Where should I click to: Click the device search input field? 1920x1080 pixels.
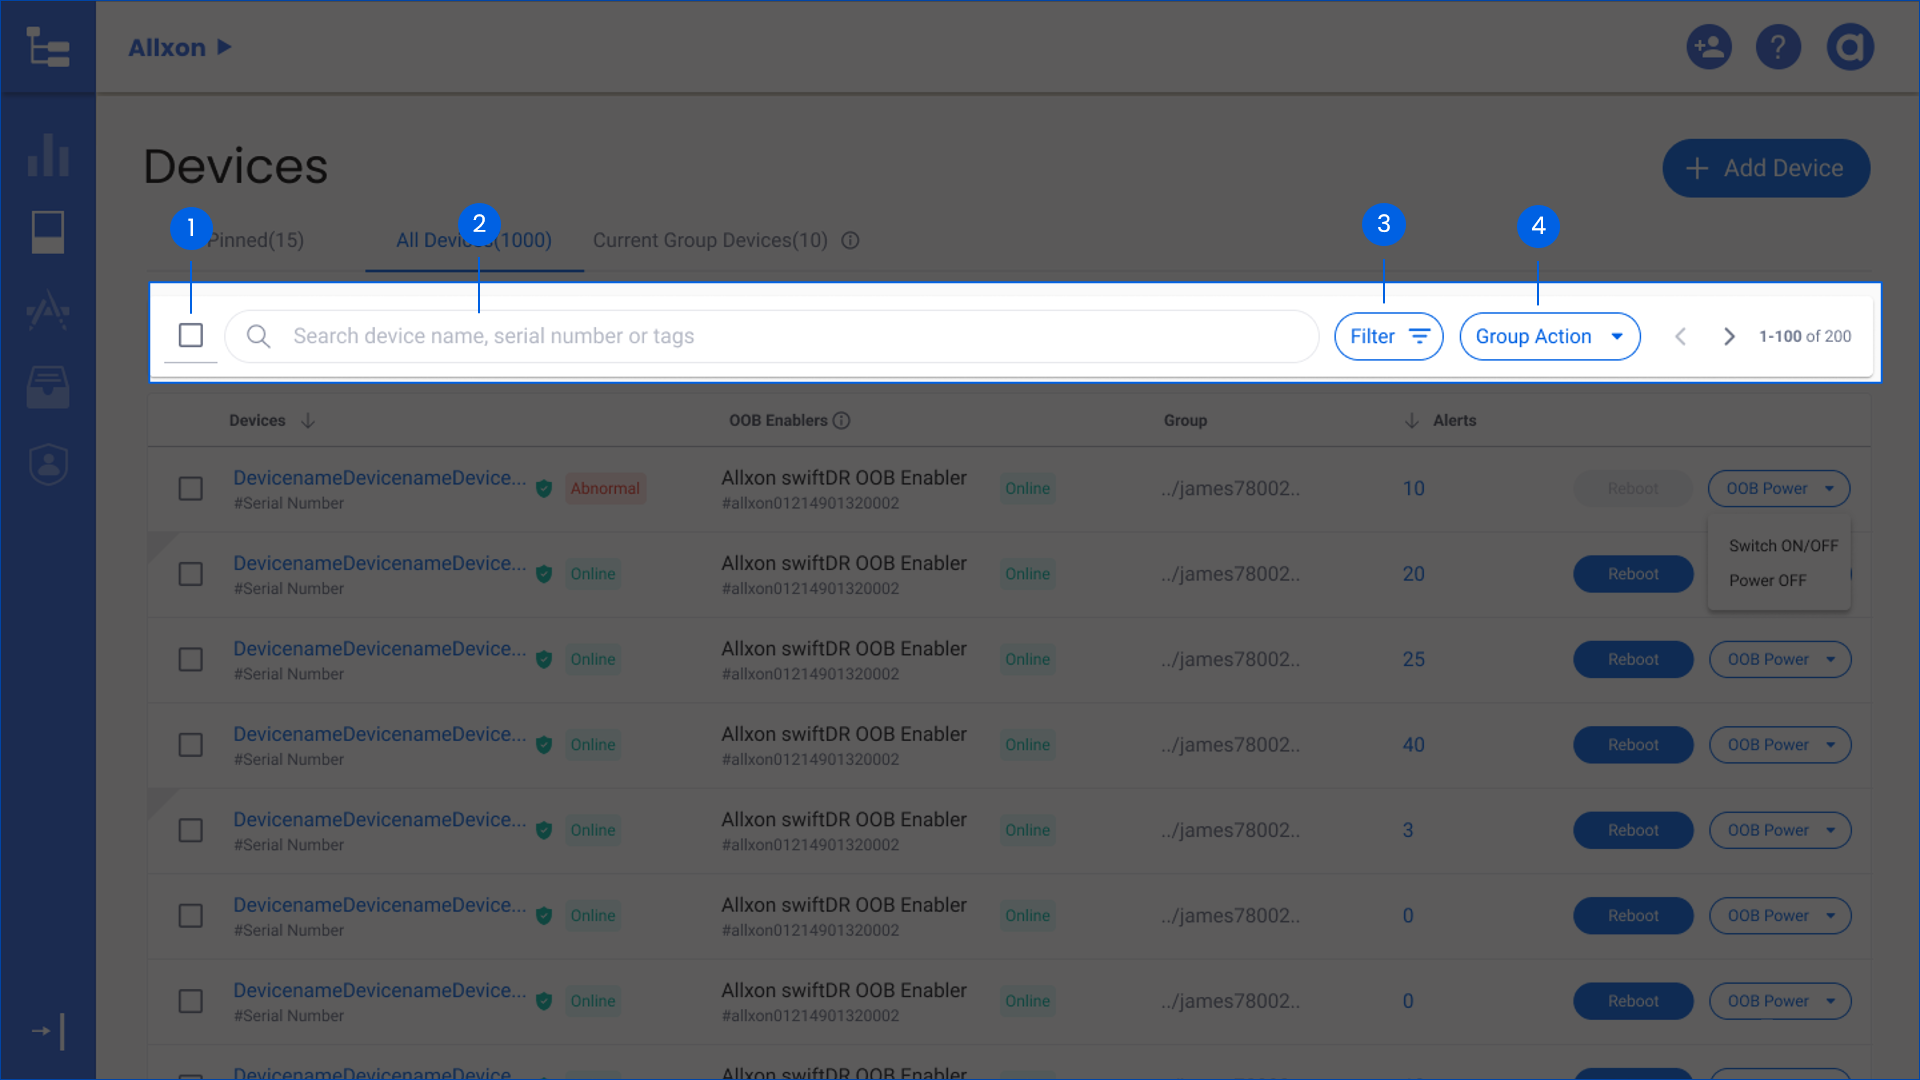(x=770, y=337)
